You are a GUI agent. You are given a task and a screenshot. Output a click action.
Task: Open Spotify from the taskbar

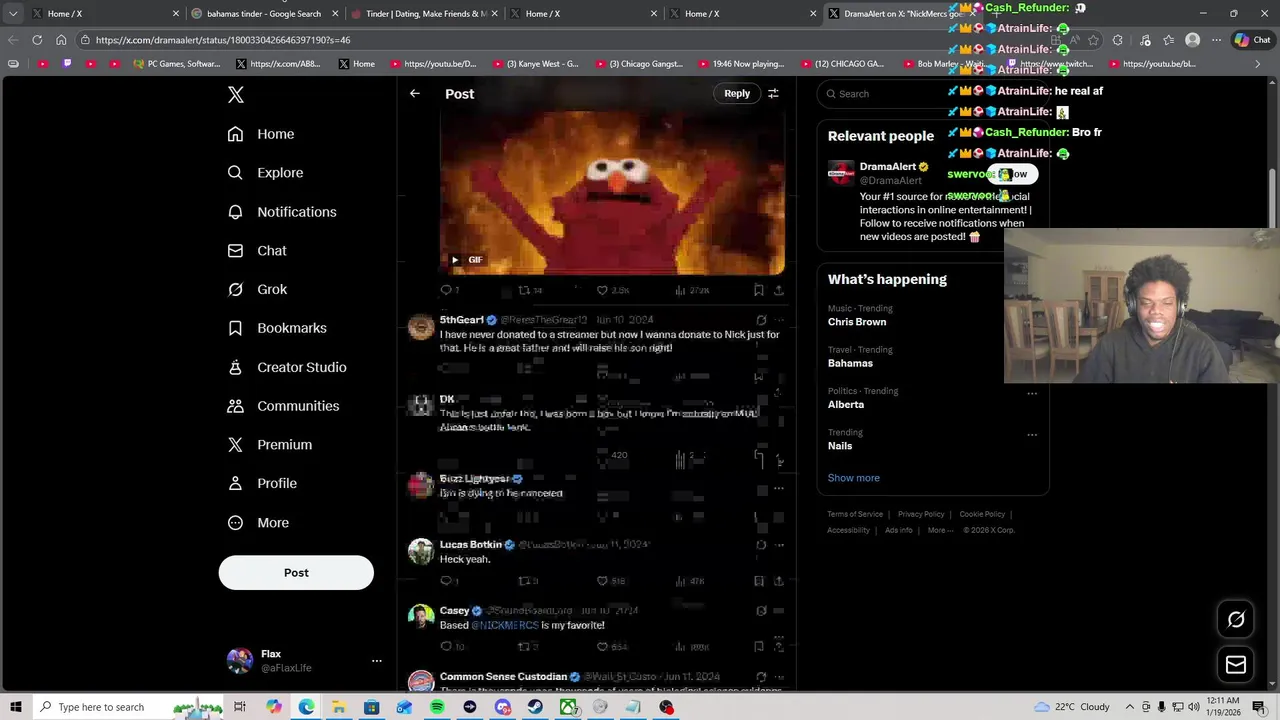coord(437,707)
